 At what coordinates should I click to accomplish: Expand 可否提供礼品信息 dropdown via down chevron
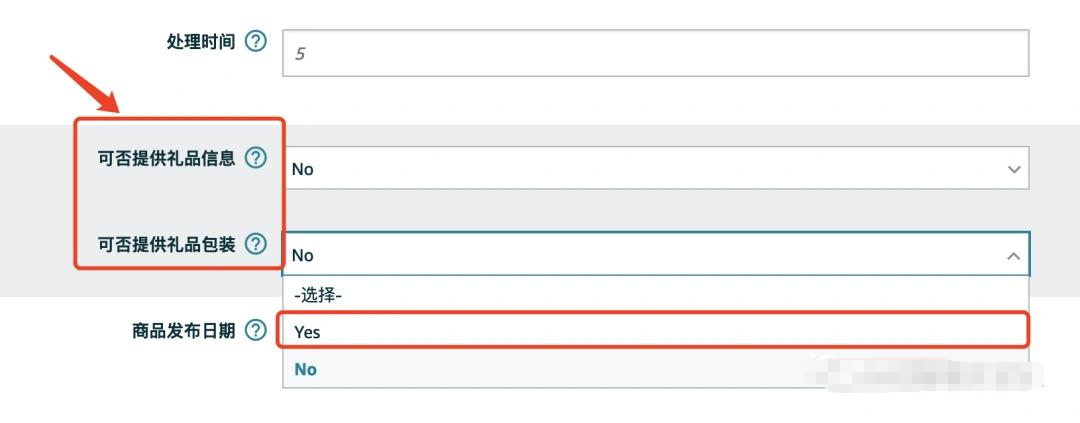1013,169
